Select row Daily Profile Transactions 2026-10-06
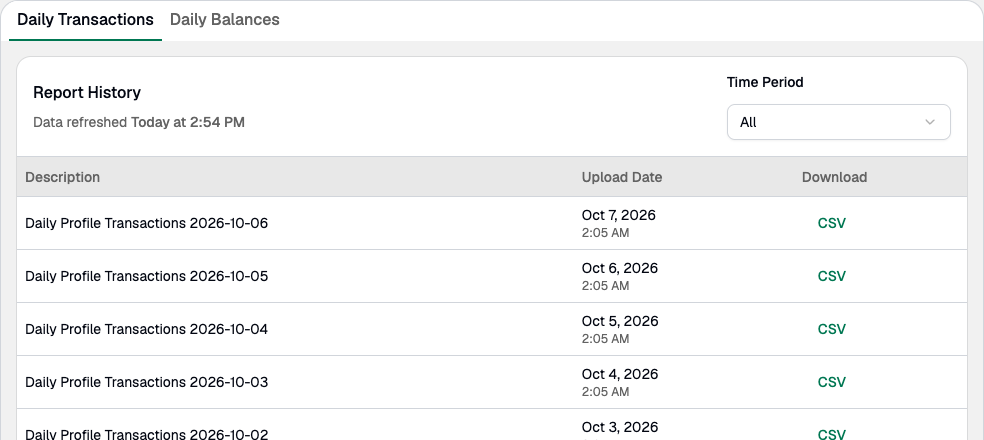 pos(492,223)
